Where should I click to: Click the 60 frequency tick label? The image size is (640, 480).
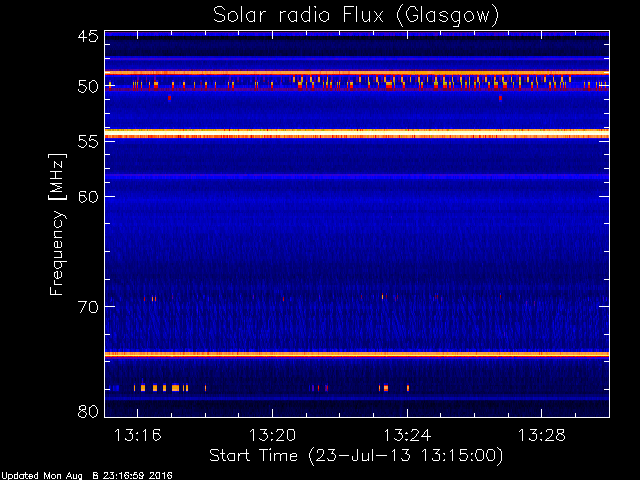coord(88,197)
